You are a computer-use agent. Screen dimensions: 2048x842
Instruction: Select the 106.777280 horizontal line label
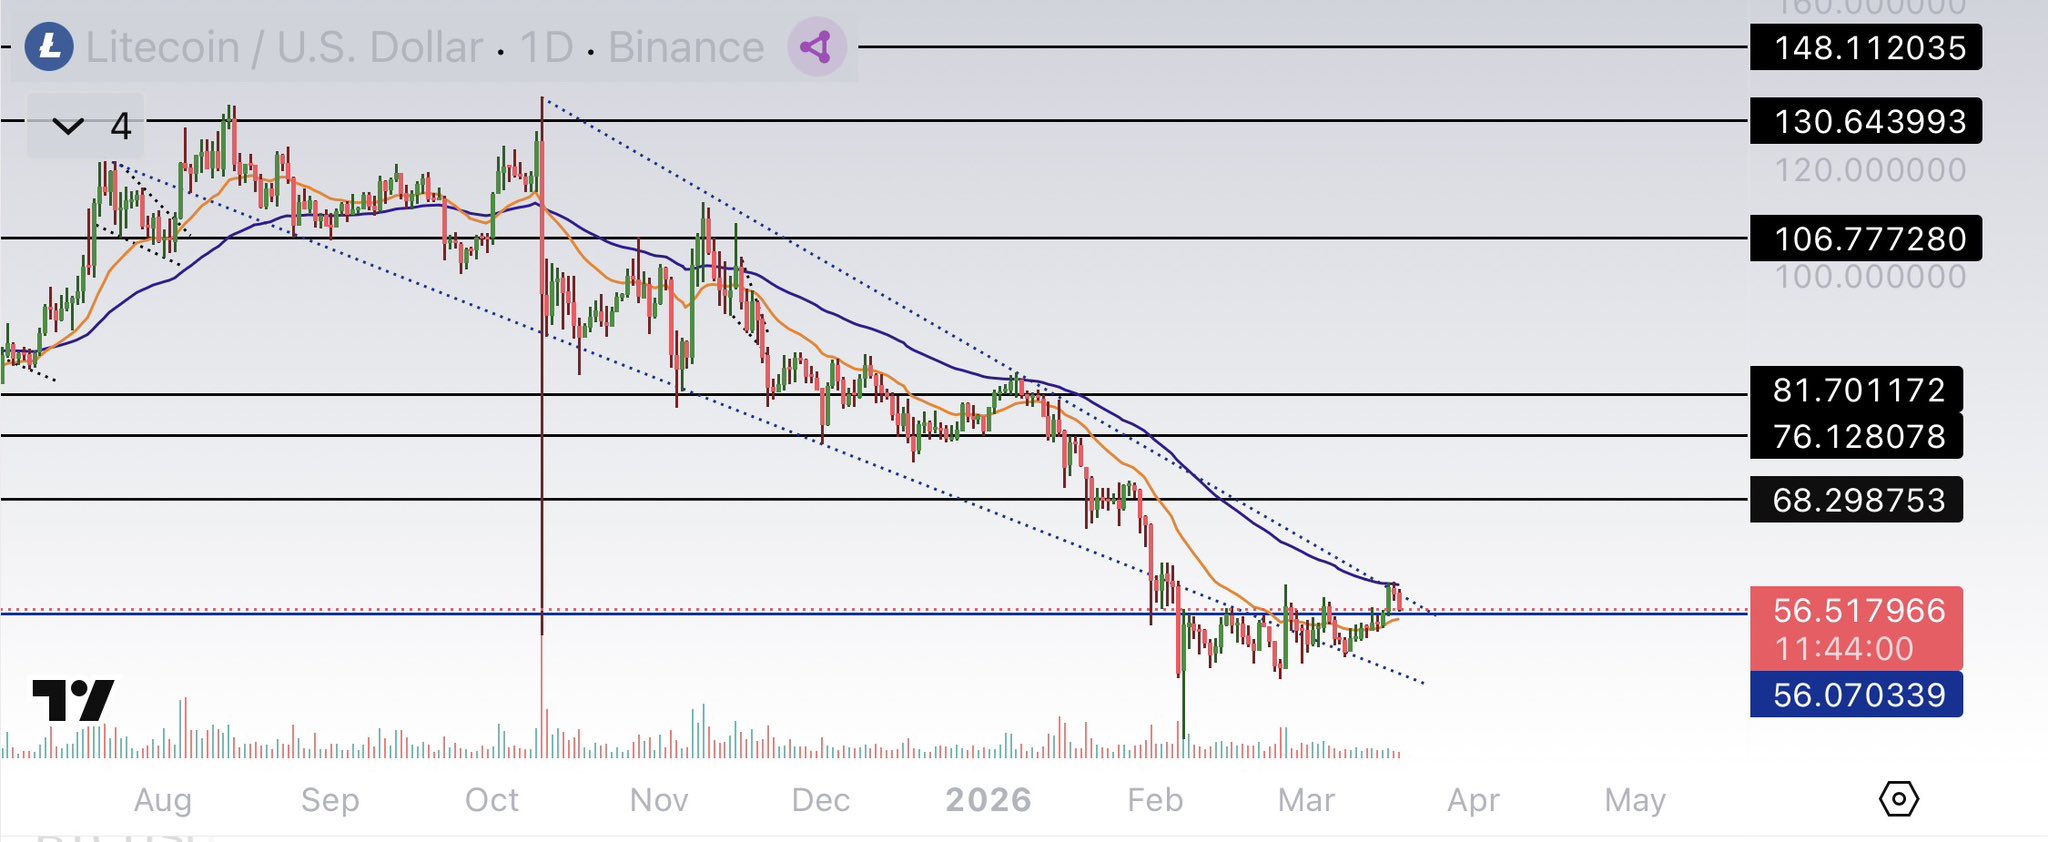[1865, 239]
